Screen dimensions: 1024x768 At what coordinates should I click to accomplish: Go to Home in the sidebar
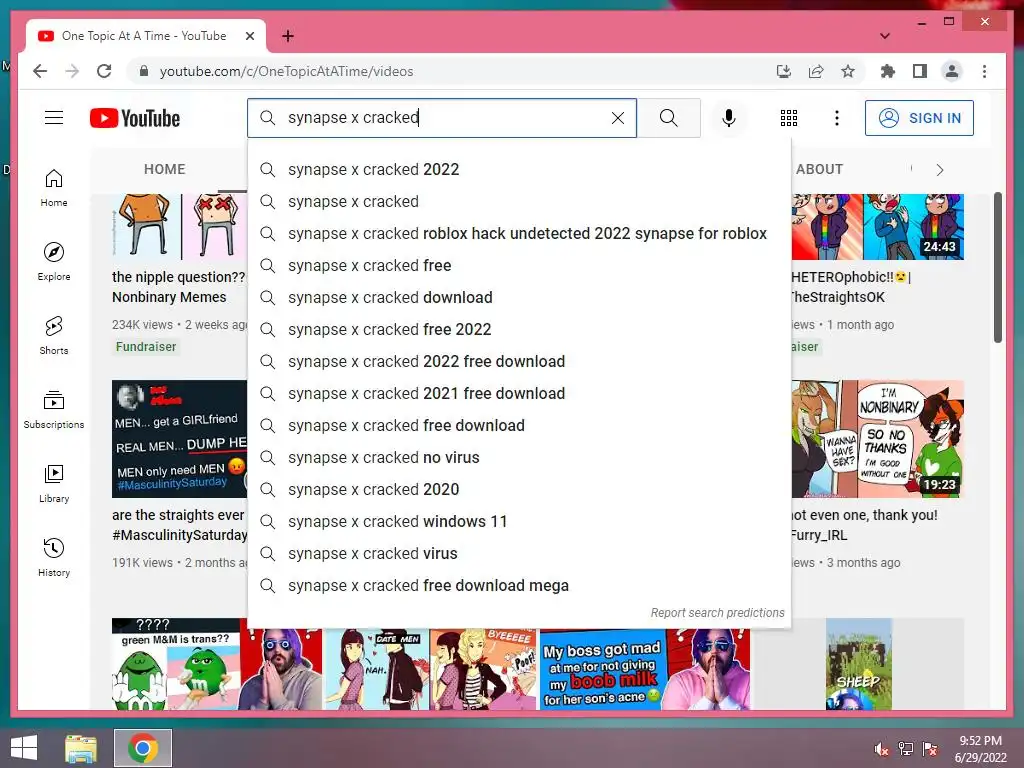coord(54,188)
